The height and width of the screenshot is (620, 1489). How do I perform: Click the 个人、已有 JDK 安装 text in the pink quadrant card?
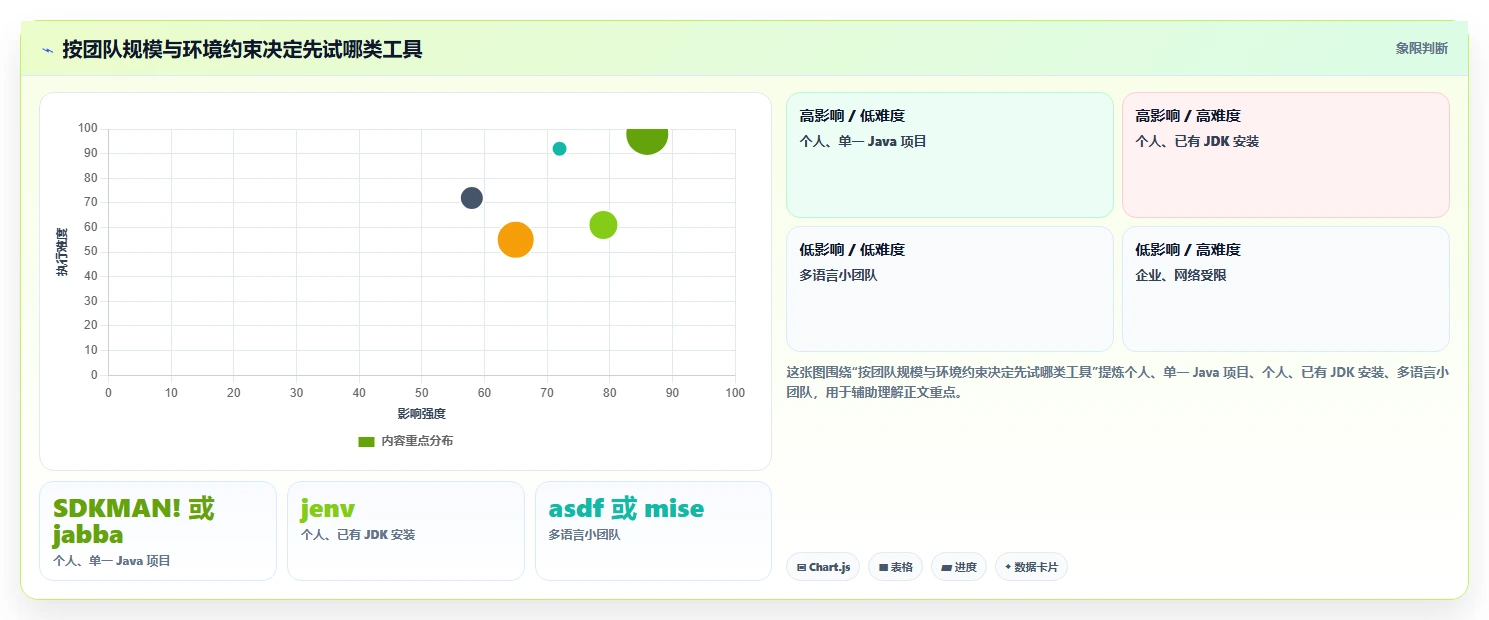(1197, 141)
